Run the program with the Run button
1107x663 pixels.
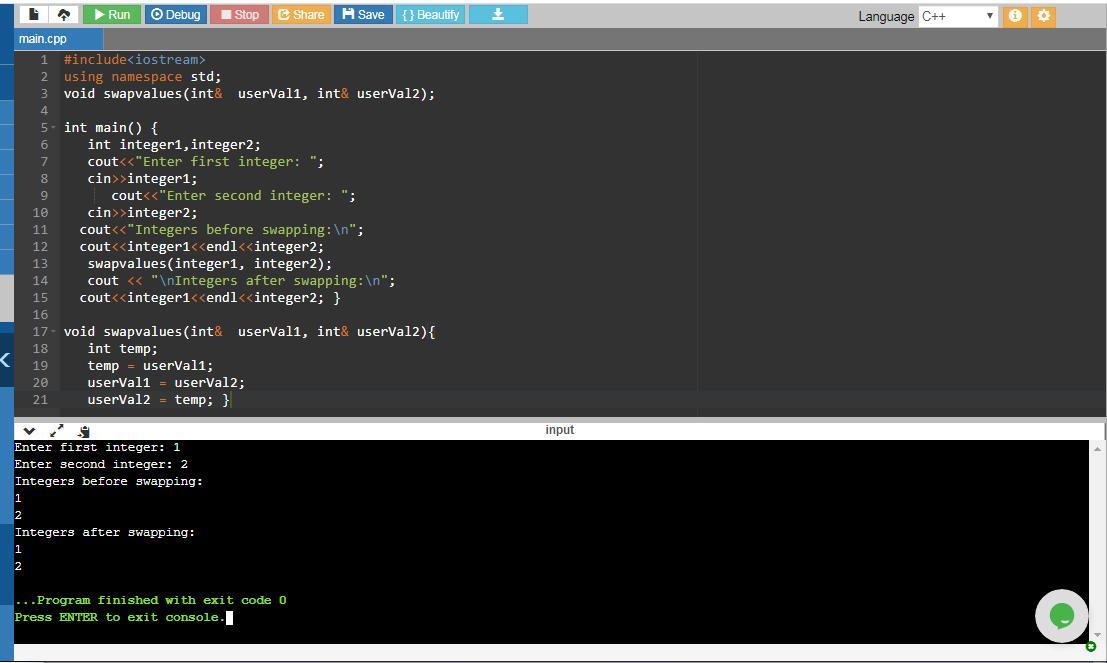[x=112, y=14]
